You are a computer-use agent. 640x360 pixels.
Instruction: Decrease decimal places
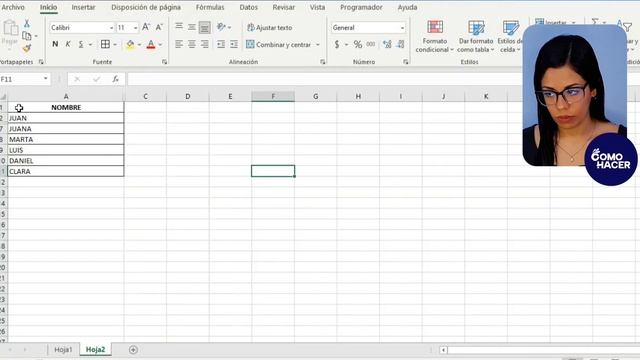click(400, 44)
